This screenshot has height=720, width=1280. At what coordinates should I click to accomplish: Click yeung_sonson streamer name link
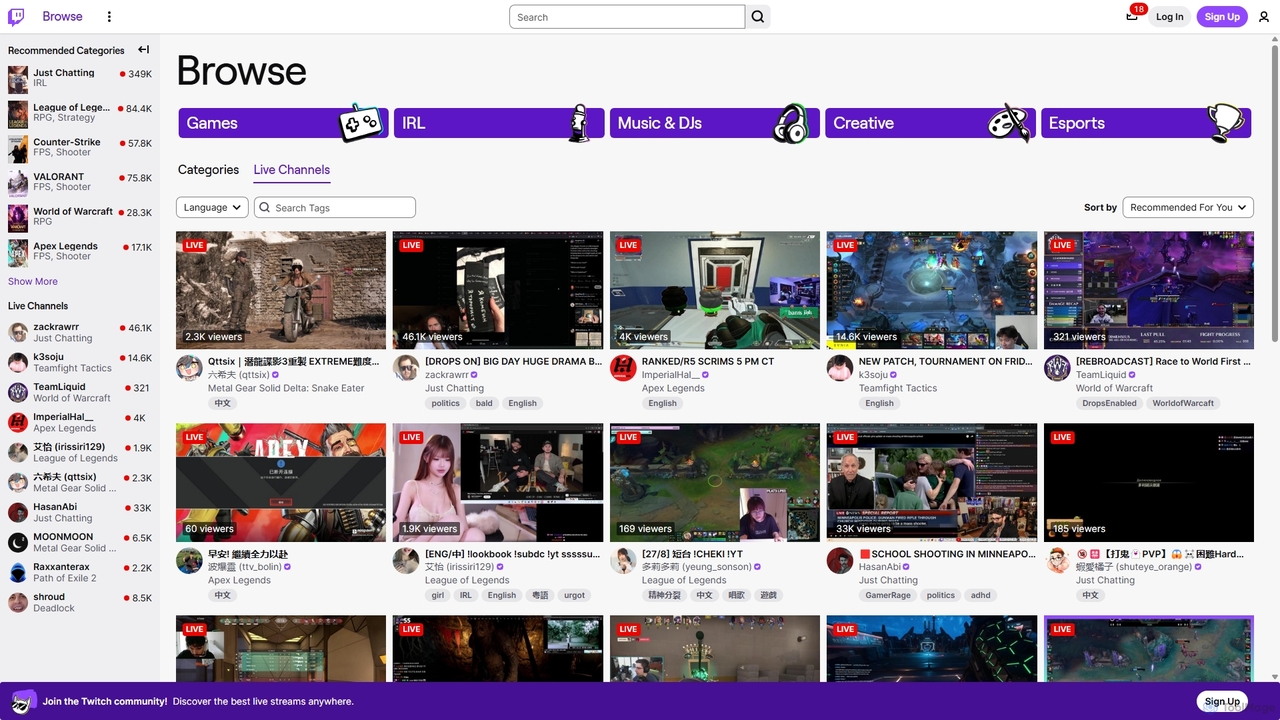coord(695,566)
